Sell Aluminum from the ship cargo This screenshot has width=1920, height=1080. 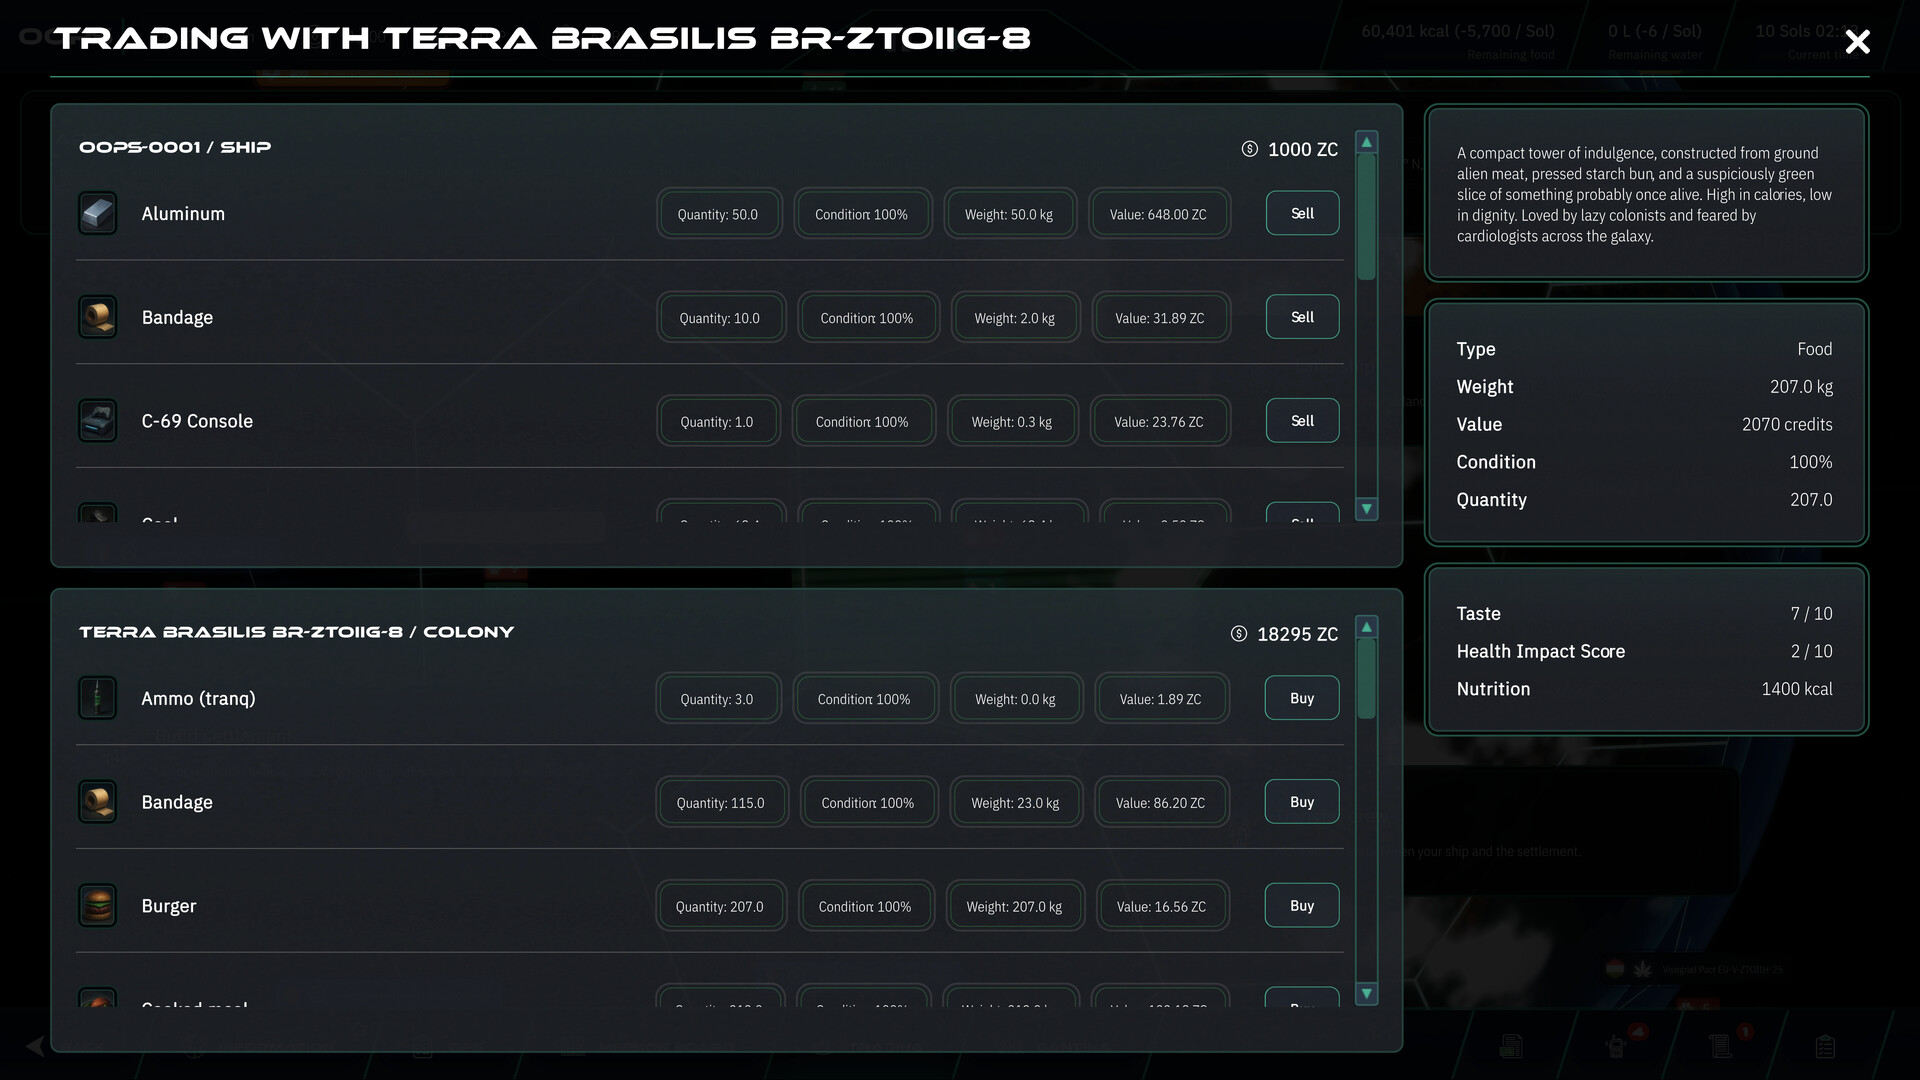click(x=1301, y=213)
